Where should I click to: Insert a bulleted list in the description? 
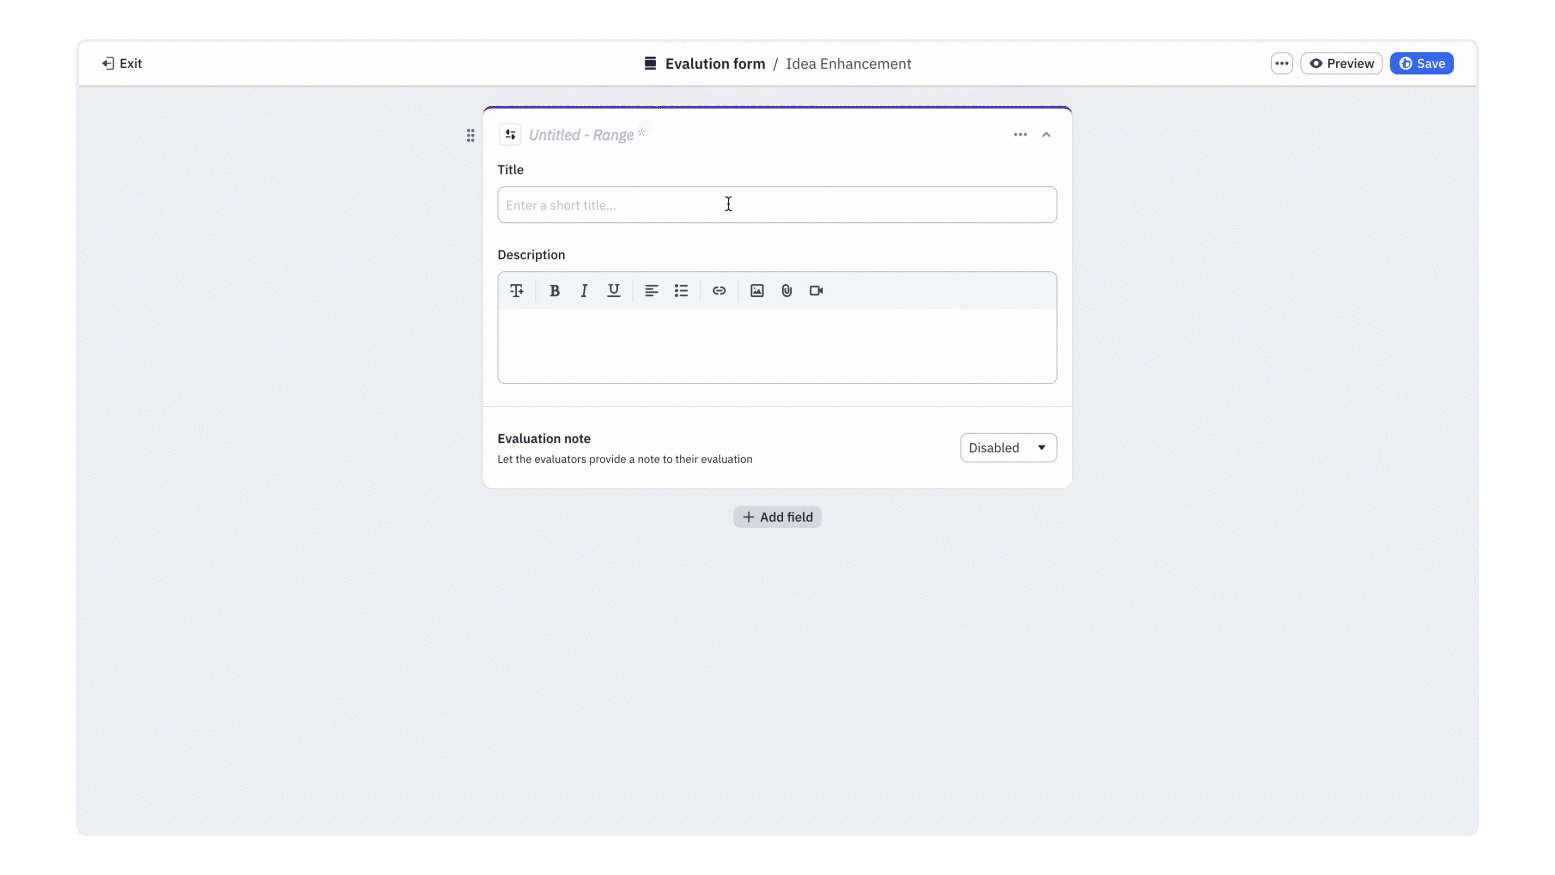(x=681, y=290)
